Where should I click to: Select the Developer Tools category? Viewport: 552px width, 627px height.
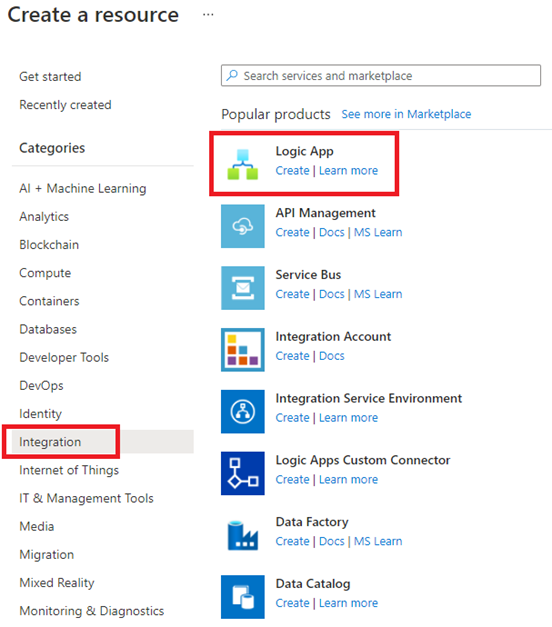(x=64, y=357)
